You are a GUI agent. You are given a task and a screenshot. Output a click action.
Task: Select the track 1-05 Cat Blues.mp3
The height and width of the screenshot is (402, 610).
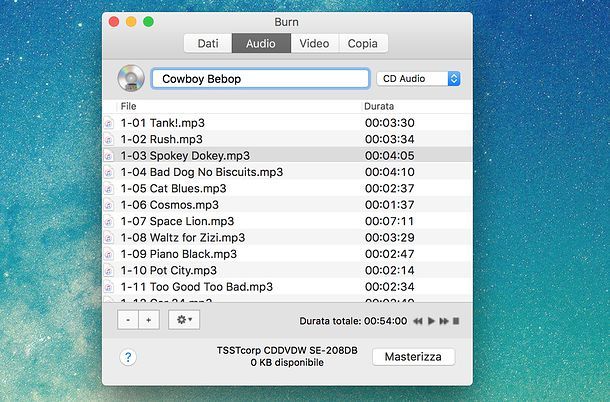287,188
